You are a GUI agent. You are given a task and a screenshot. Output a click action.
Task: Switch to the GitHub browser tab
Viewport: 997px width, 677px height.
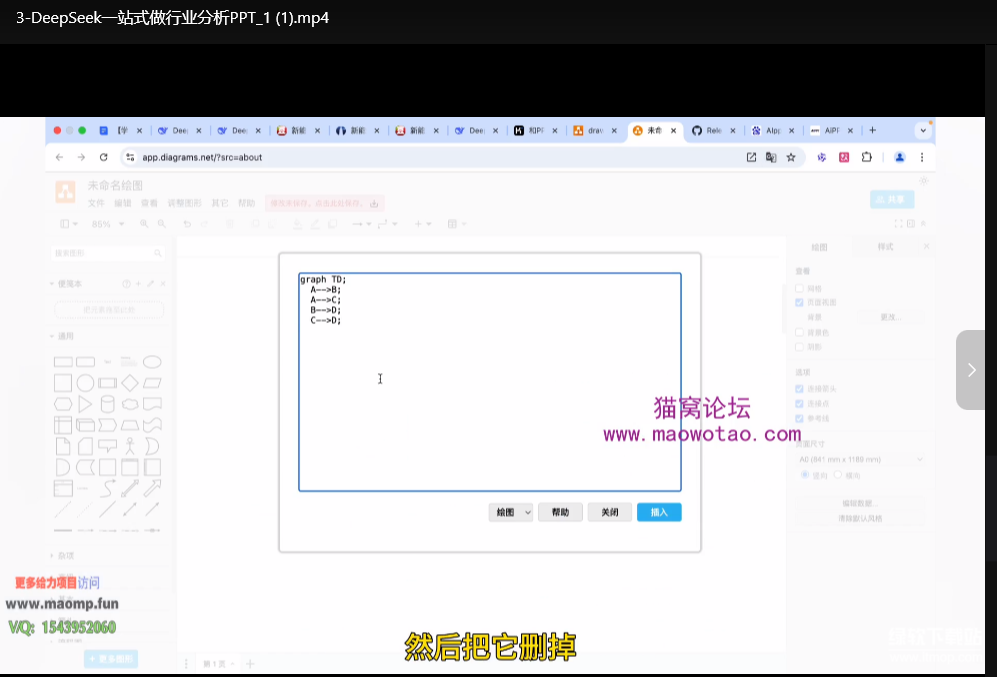click(707, 130)
